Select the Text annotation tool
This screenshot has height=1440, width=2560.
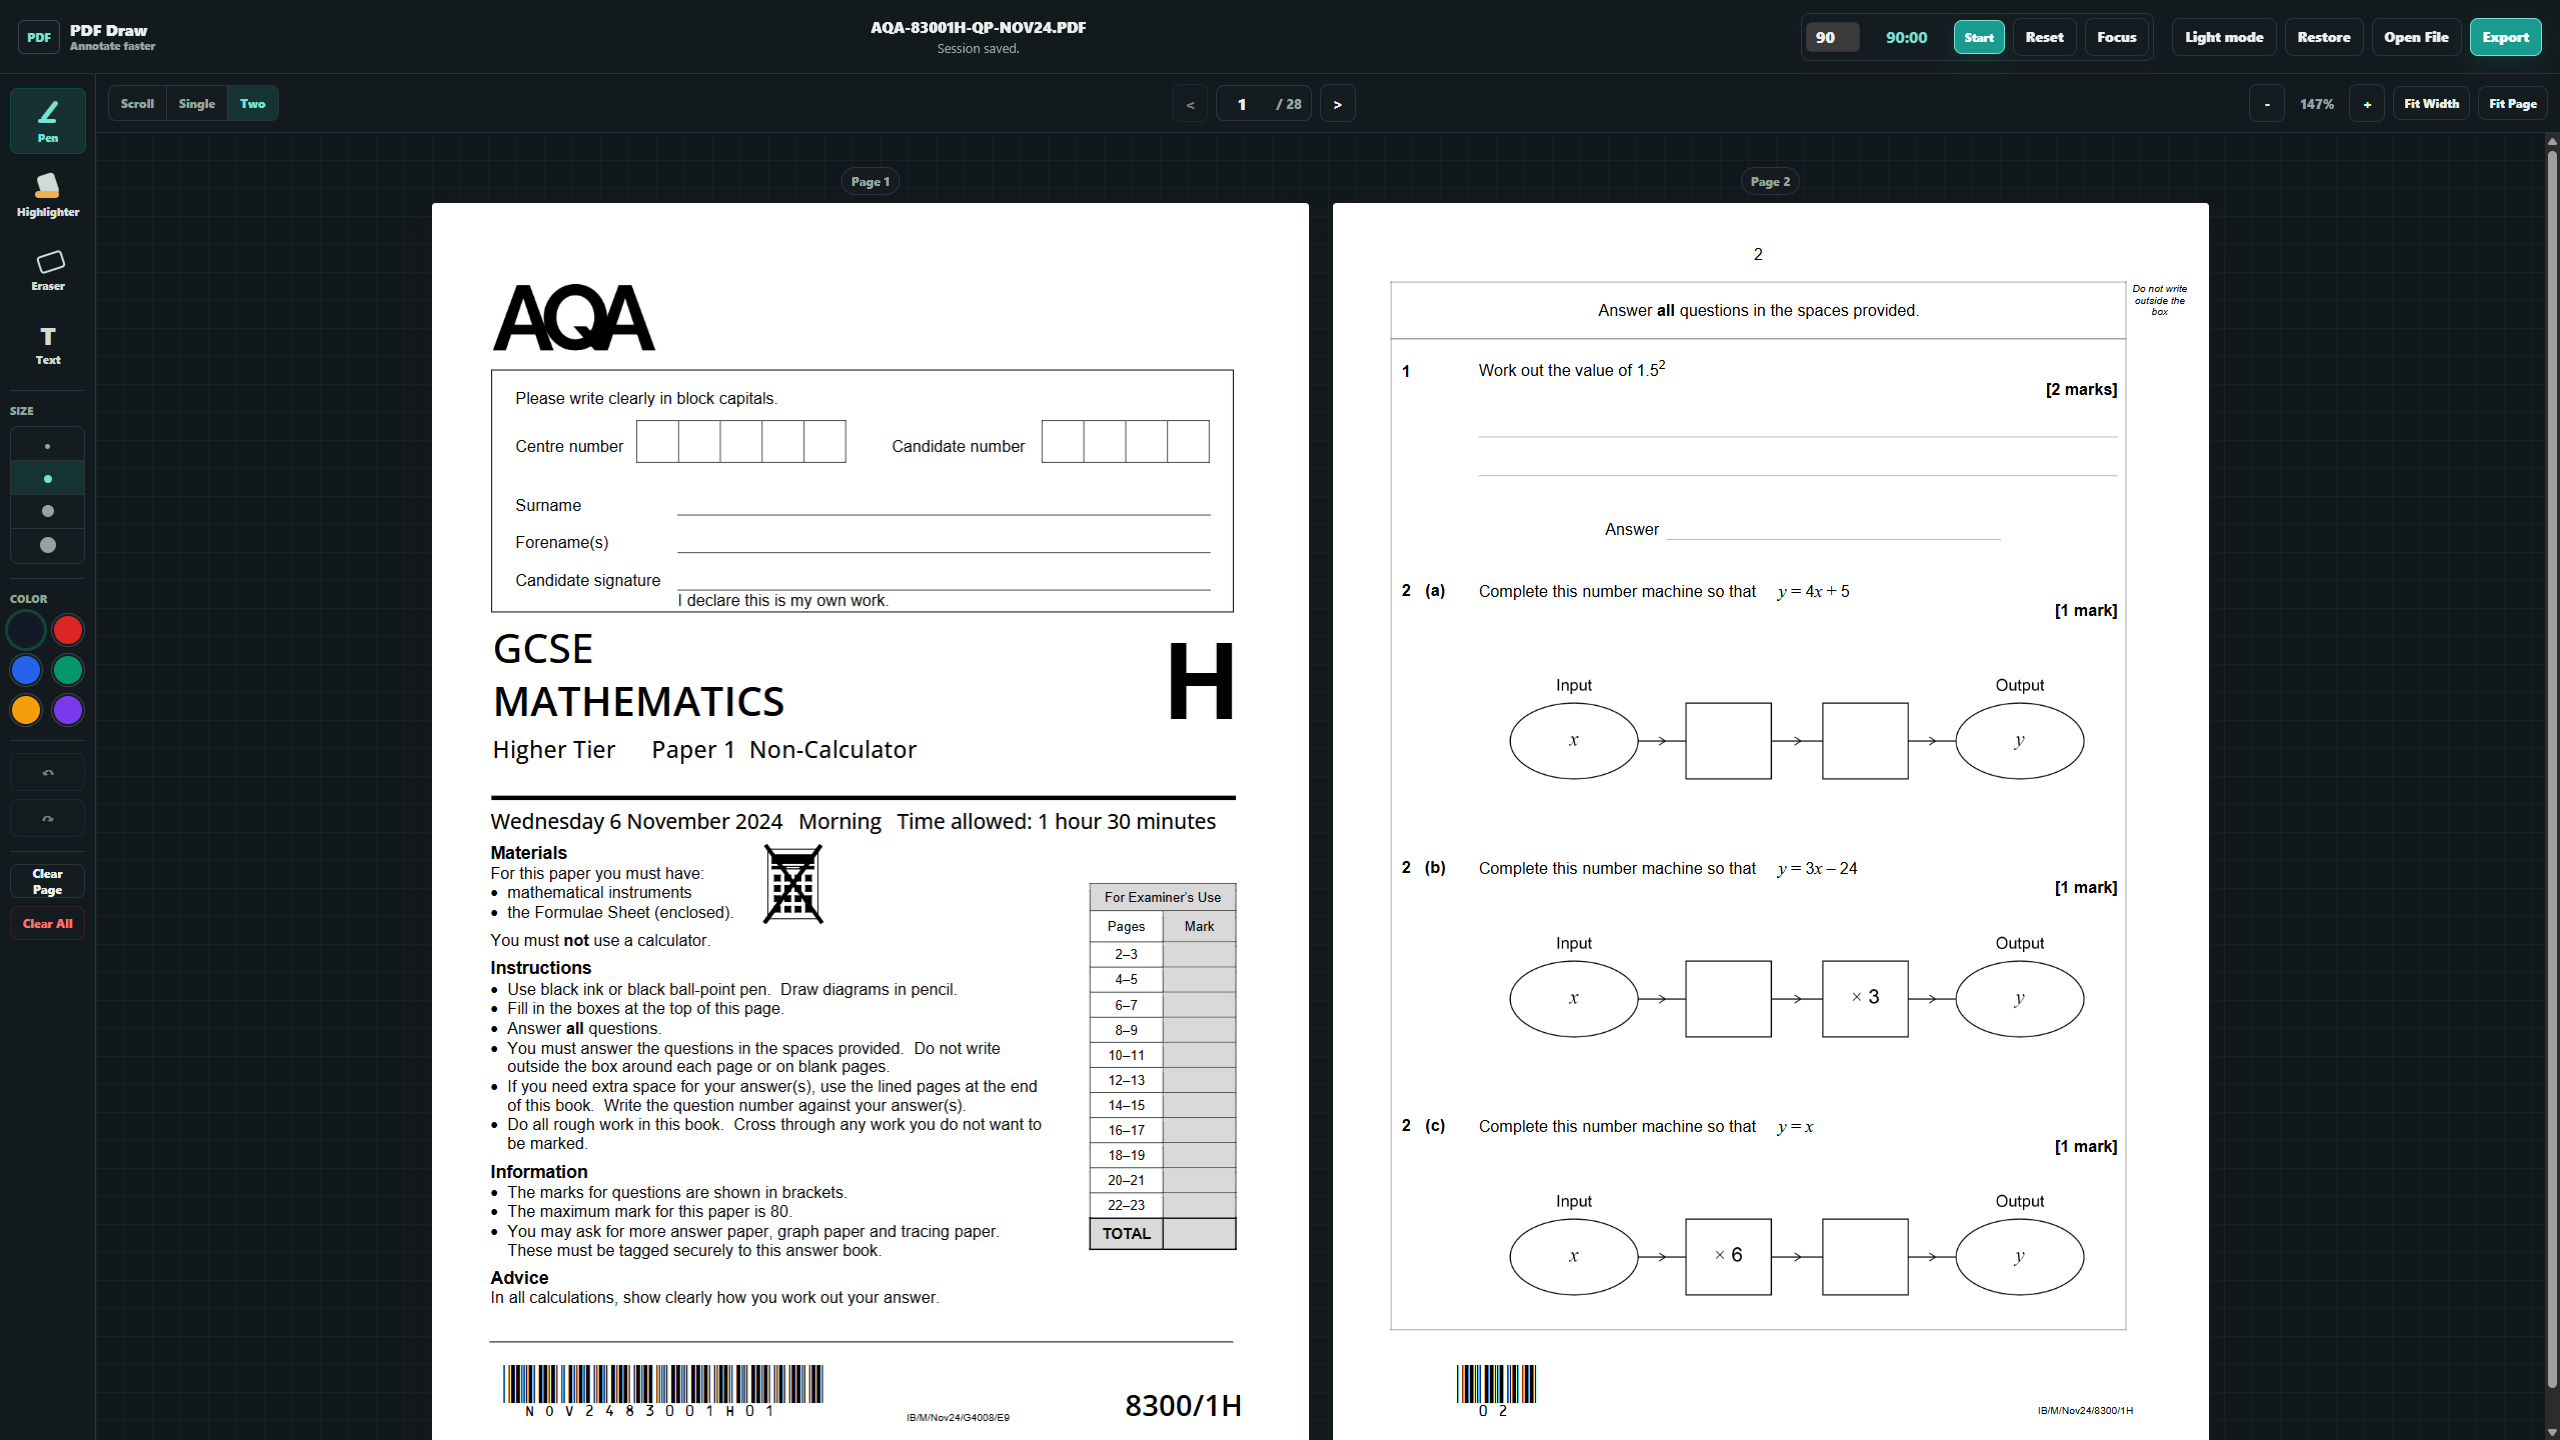pyautogui.click(x=47, y=344)
